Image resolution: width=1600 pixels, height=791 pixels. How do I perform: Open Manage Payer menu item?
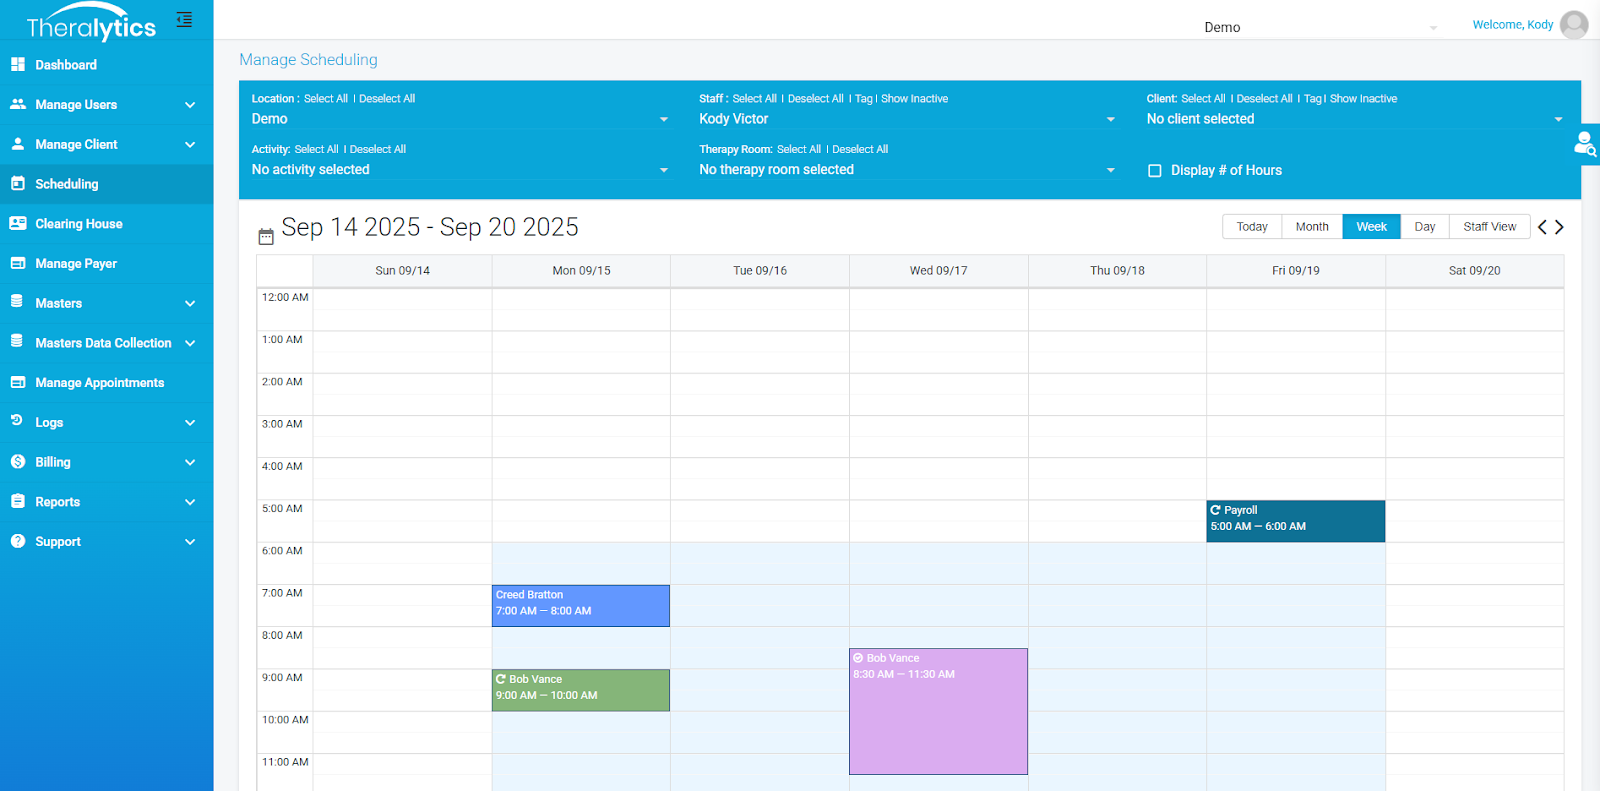[106, 264]
